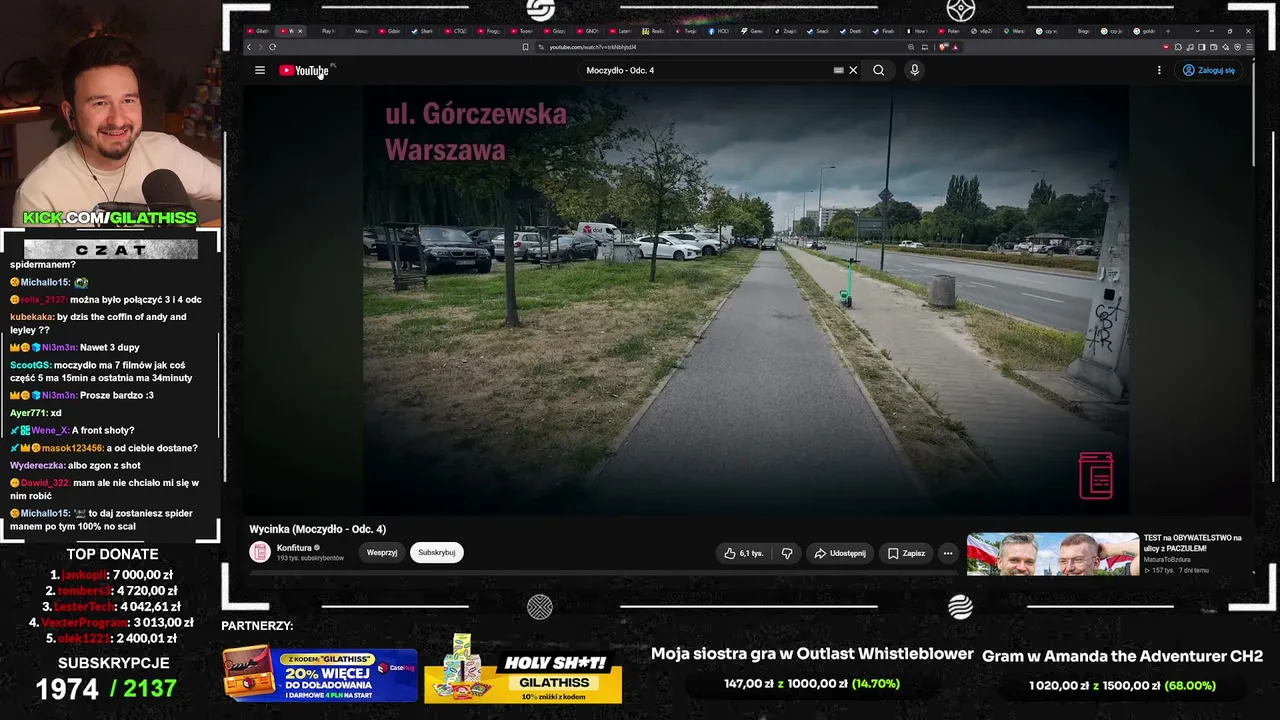Click the youtube.com address bar URL
Viewport: 1280px width, 720px height.
pos(592,47)
